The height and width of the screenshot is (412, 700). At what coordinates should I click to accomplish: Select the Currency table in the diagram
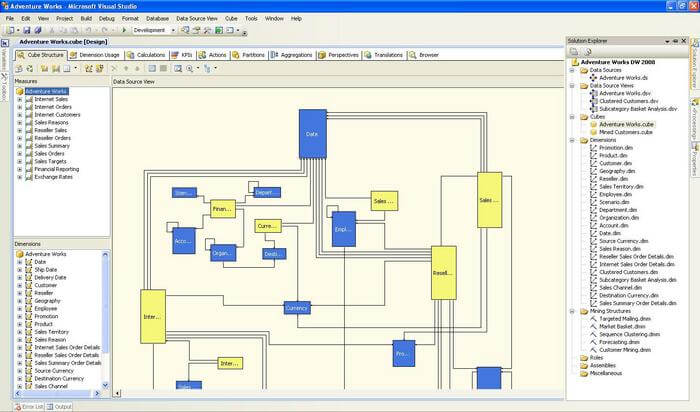click(x=297, y=308)
